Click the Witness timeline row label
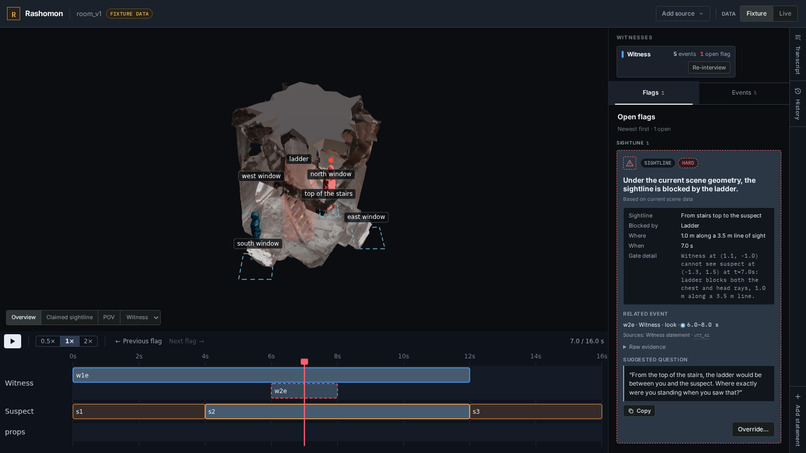The width and height of the screenshot is (806, 453). [x=19, y=383]
